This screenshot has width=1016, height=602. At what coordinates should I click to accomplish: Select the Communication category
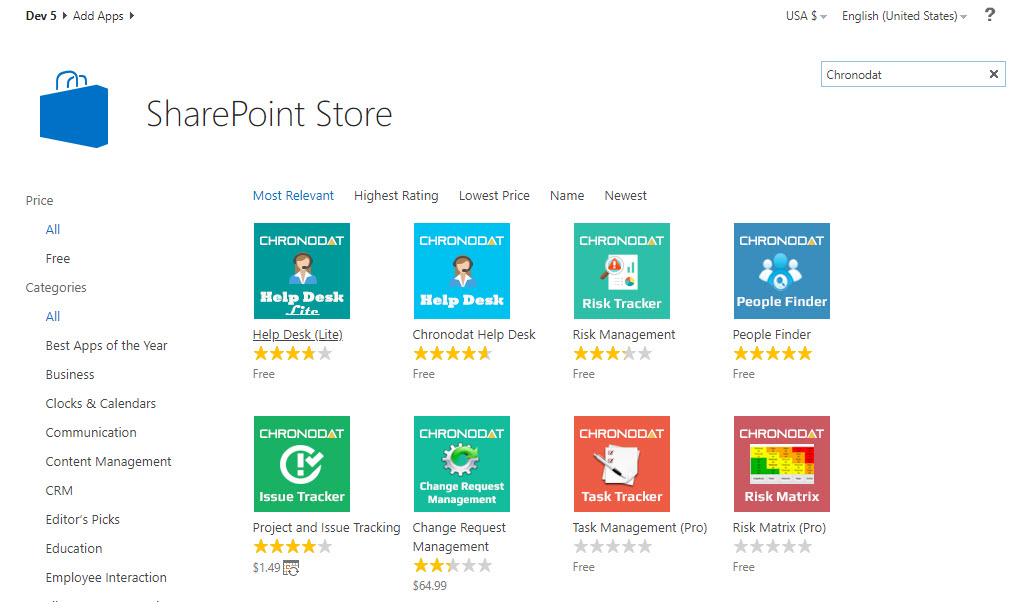(91, 432)
